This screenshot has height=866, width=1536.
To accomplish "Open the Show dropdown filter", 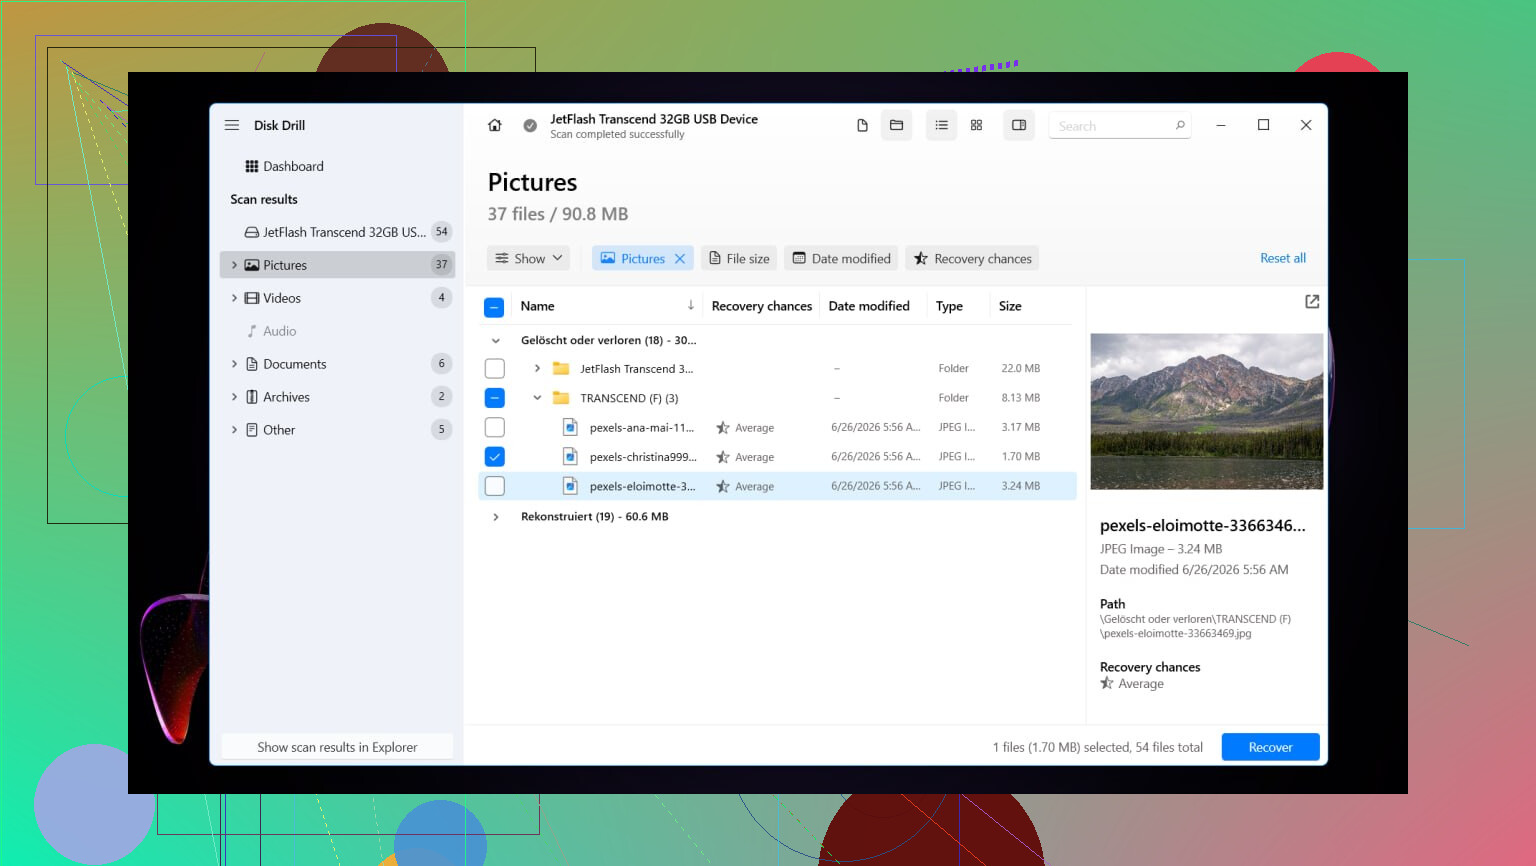I will point(529,258).
